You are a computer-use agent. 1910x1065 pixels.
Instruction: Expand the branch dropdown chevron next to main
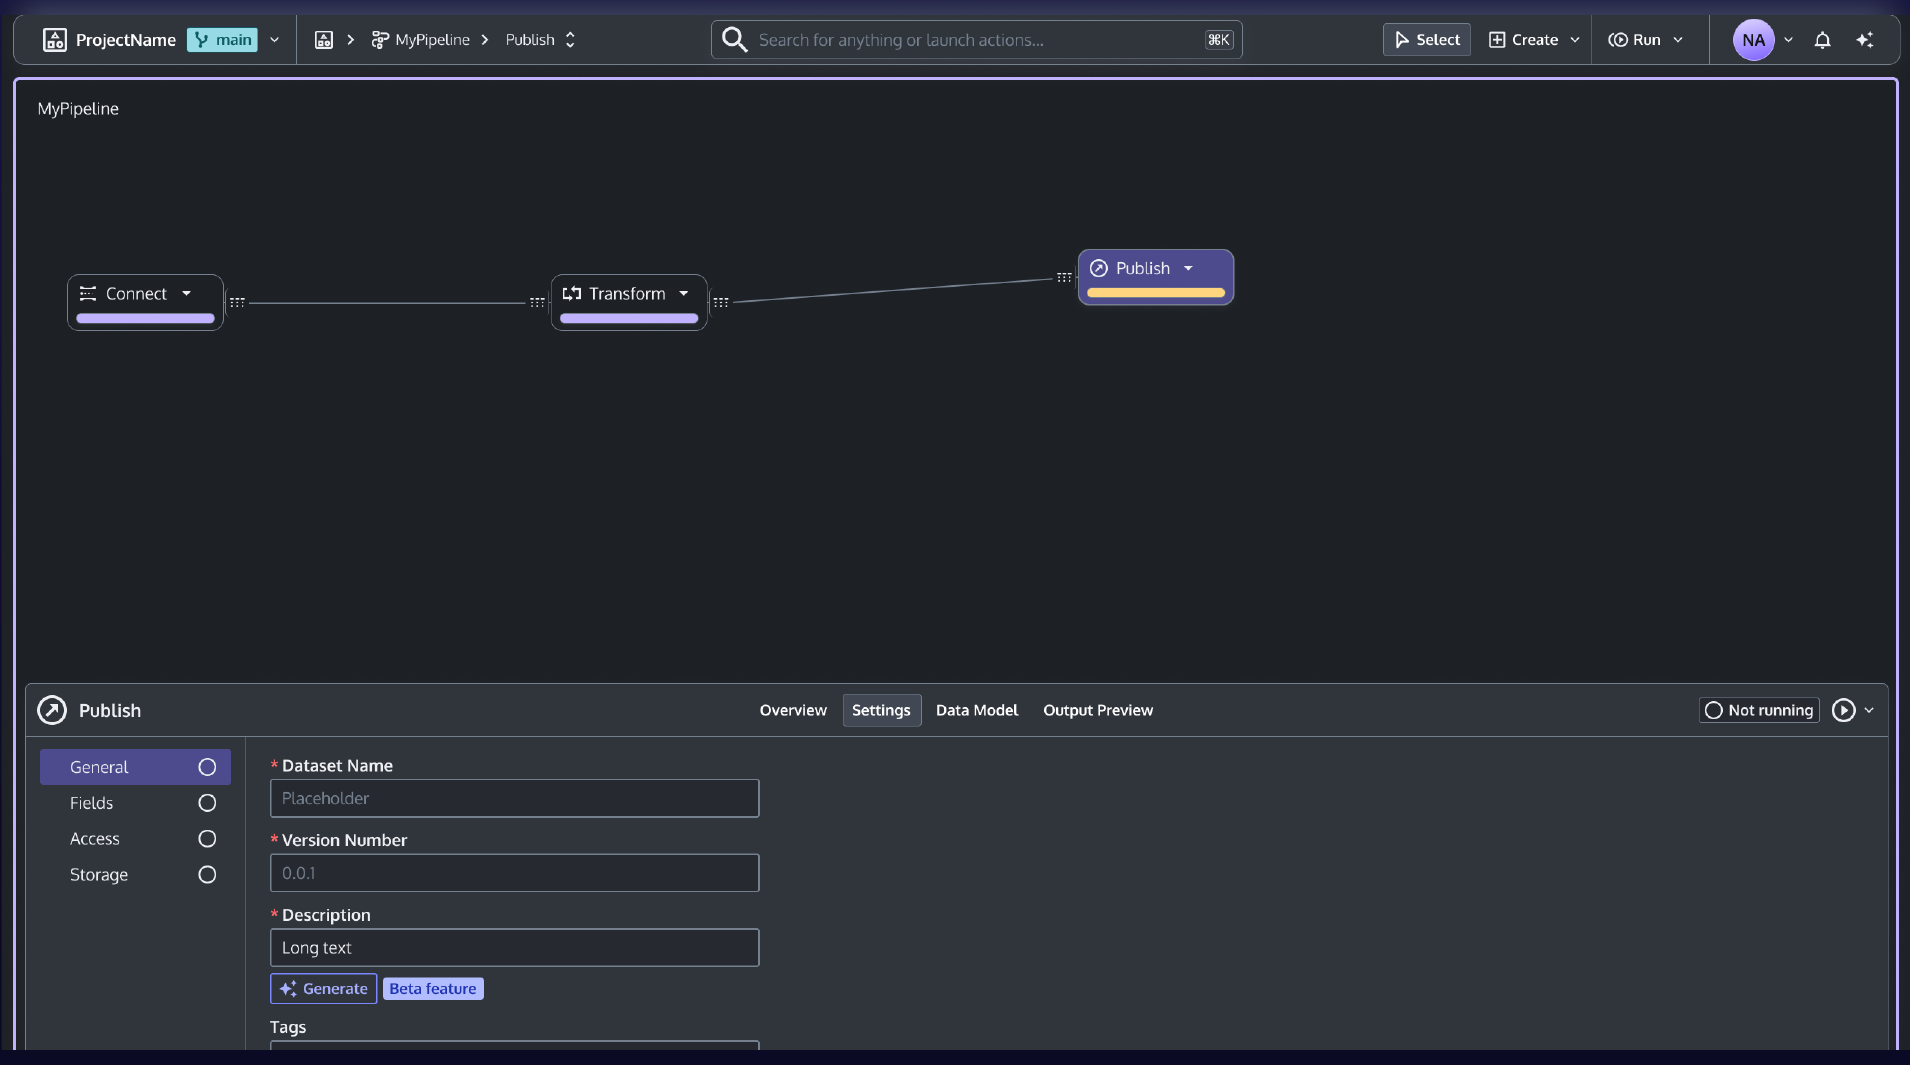pyautogui.click(x=274, y=40)
